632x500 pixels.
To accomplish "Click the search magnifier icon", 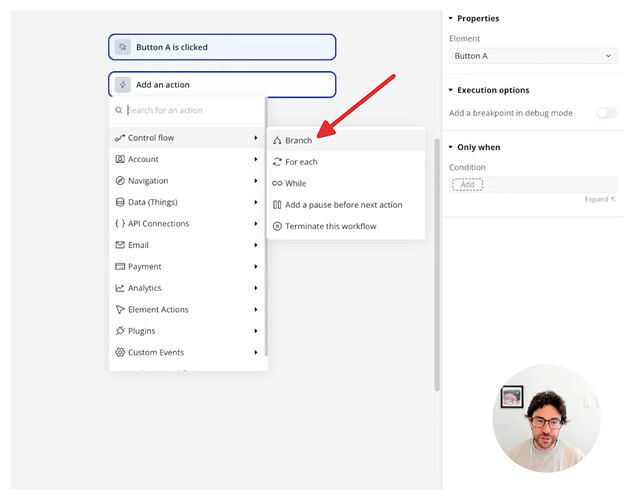I will tap(118, 110).
